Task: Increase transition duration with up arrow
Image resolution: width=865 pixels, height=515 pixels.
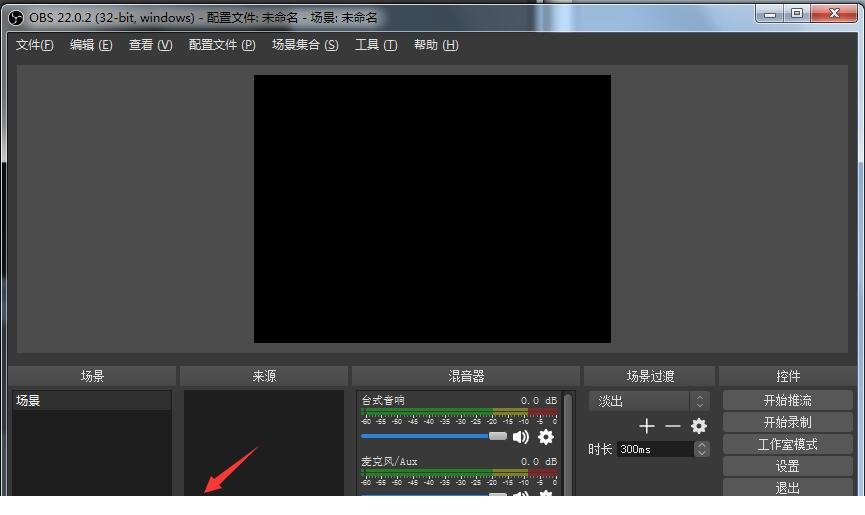Action: [x=702, y=445]
